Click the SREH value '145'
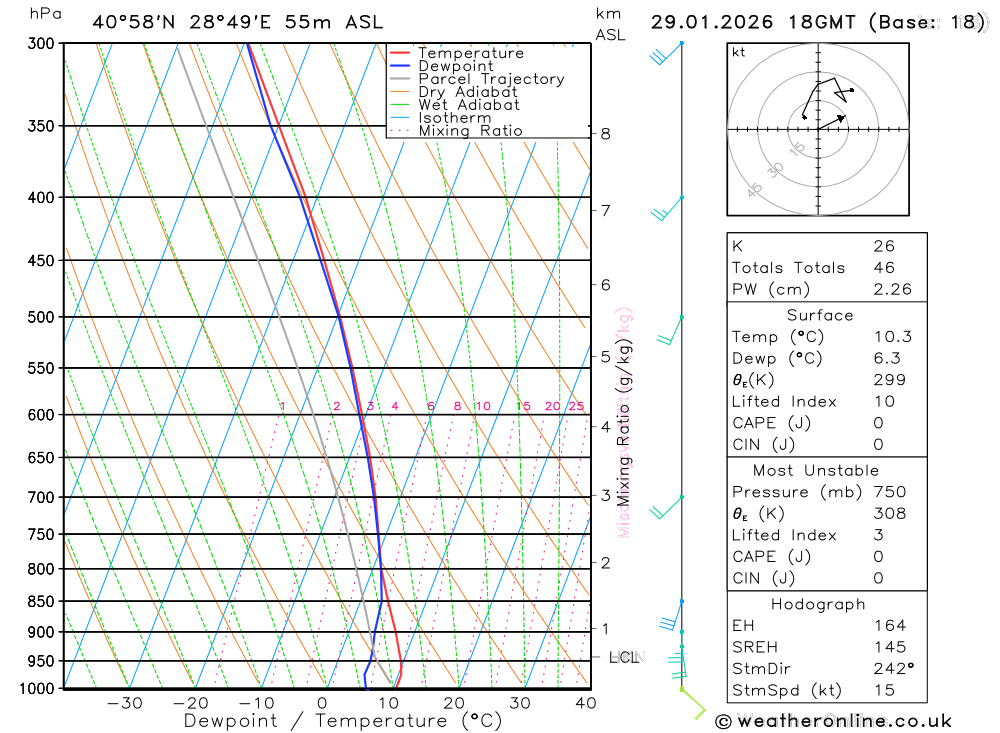The height and width of the screenshot is (733, 1000). [890, 647]
